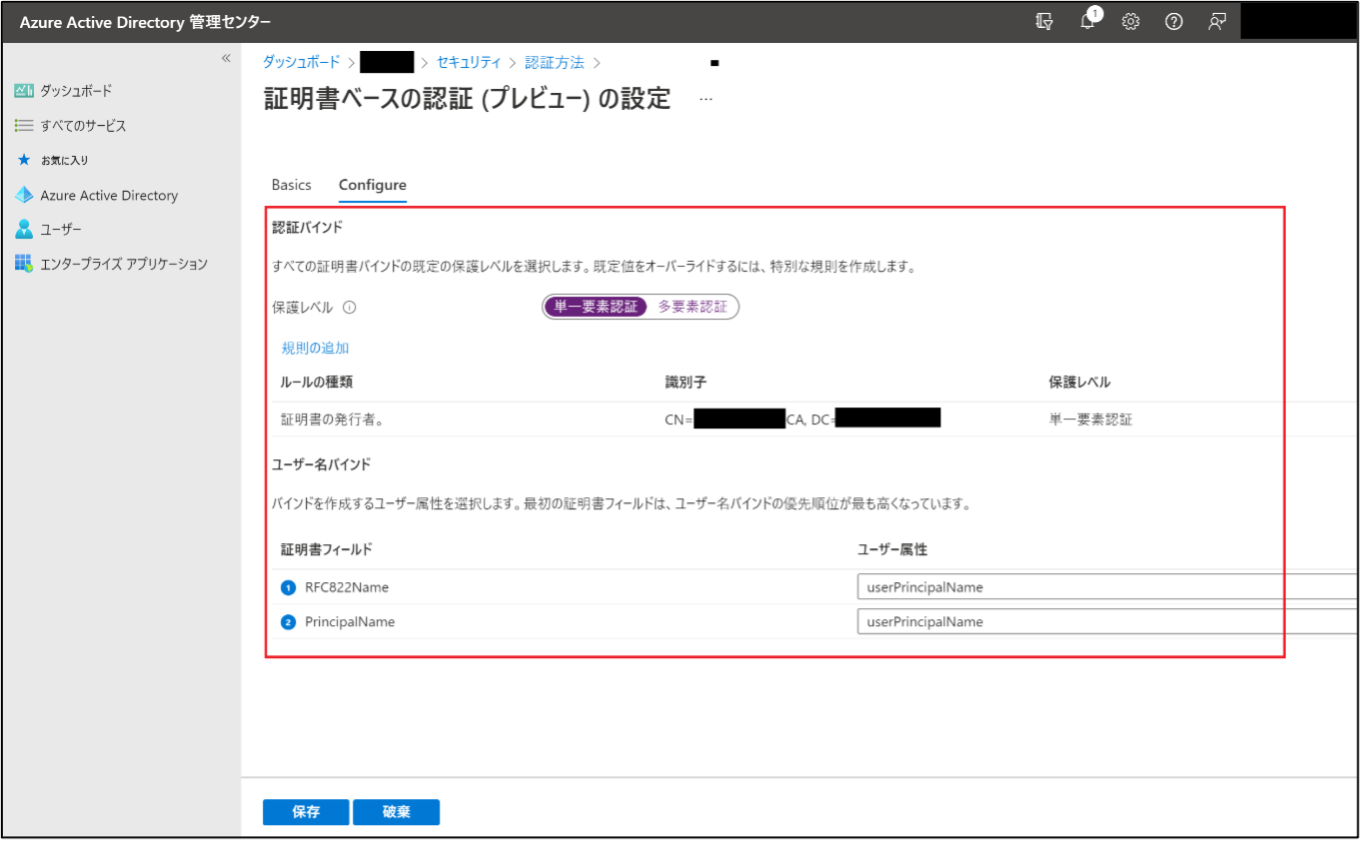The width and height of the screenshot is (1362, 843).
Task: Click the 破棄 button
Action: click(396, 812)
